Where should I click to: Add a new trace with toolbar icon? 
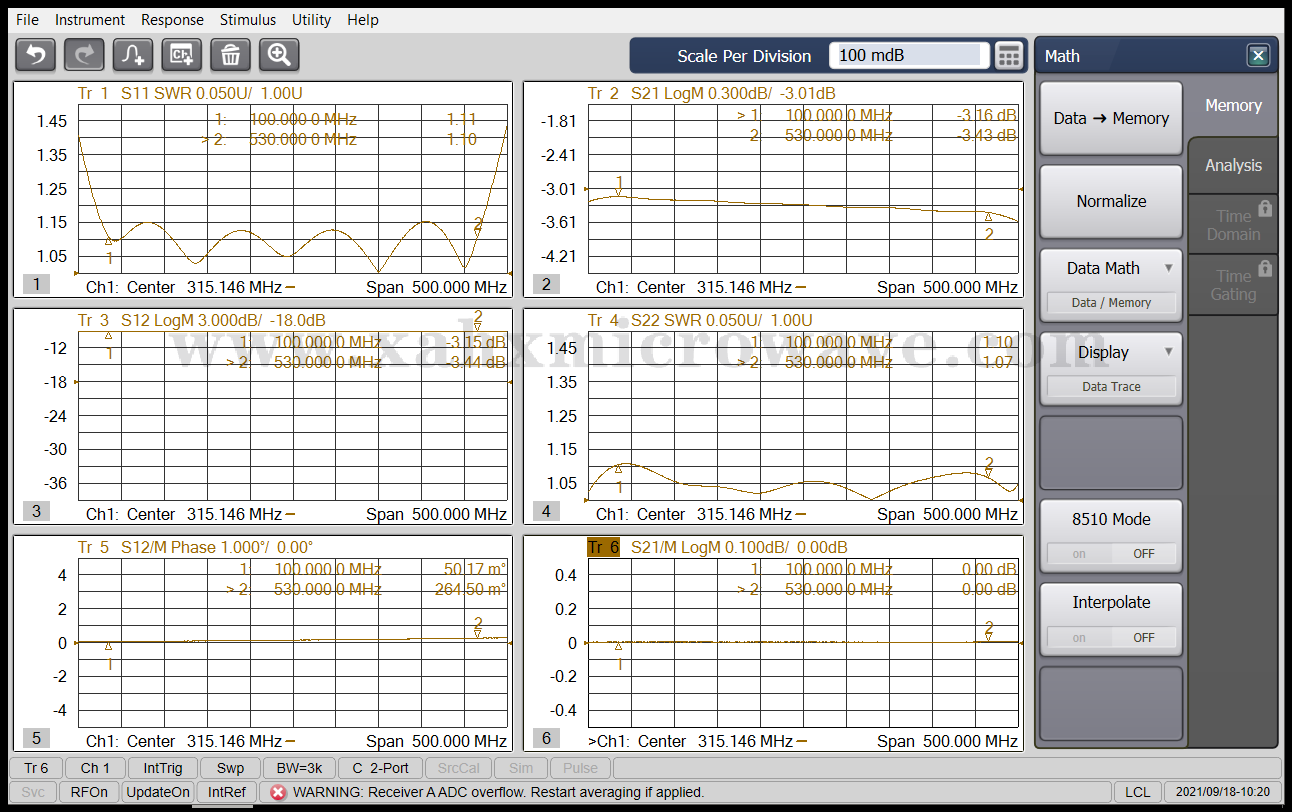point(133,55)
